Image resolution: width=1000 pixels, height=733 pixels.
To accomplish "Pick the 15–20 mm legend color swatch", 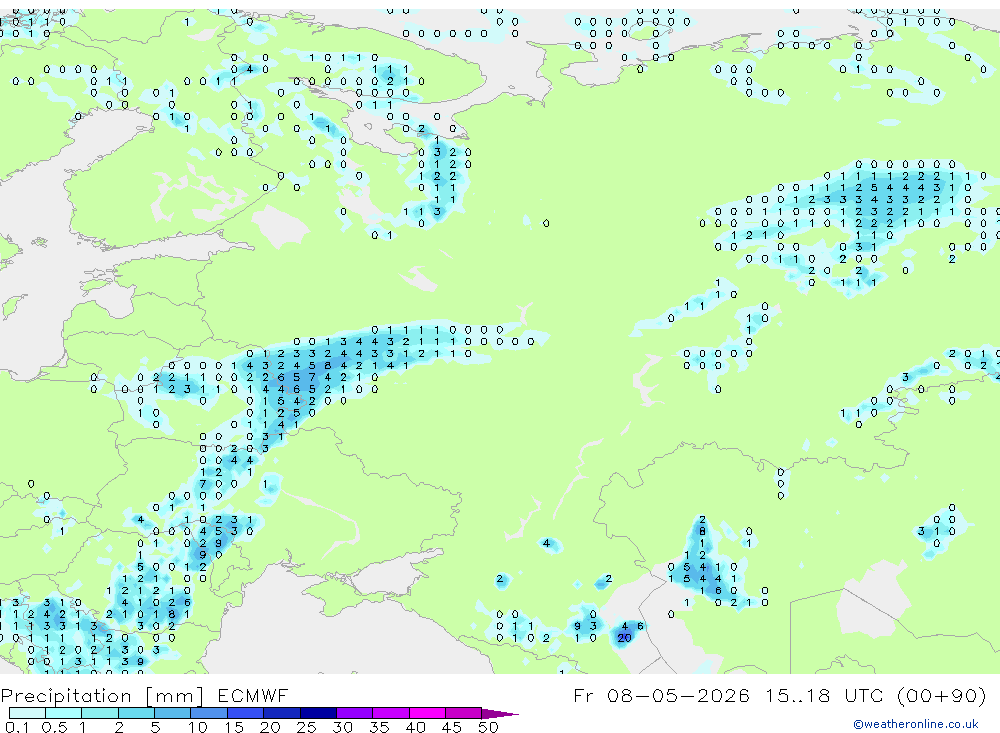I will 246,713.
